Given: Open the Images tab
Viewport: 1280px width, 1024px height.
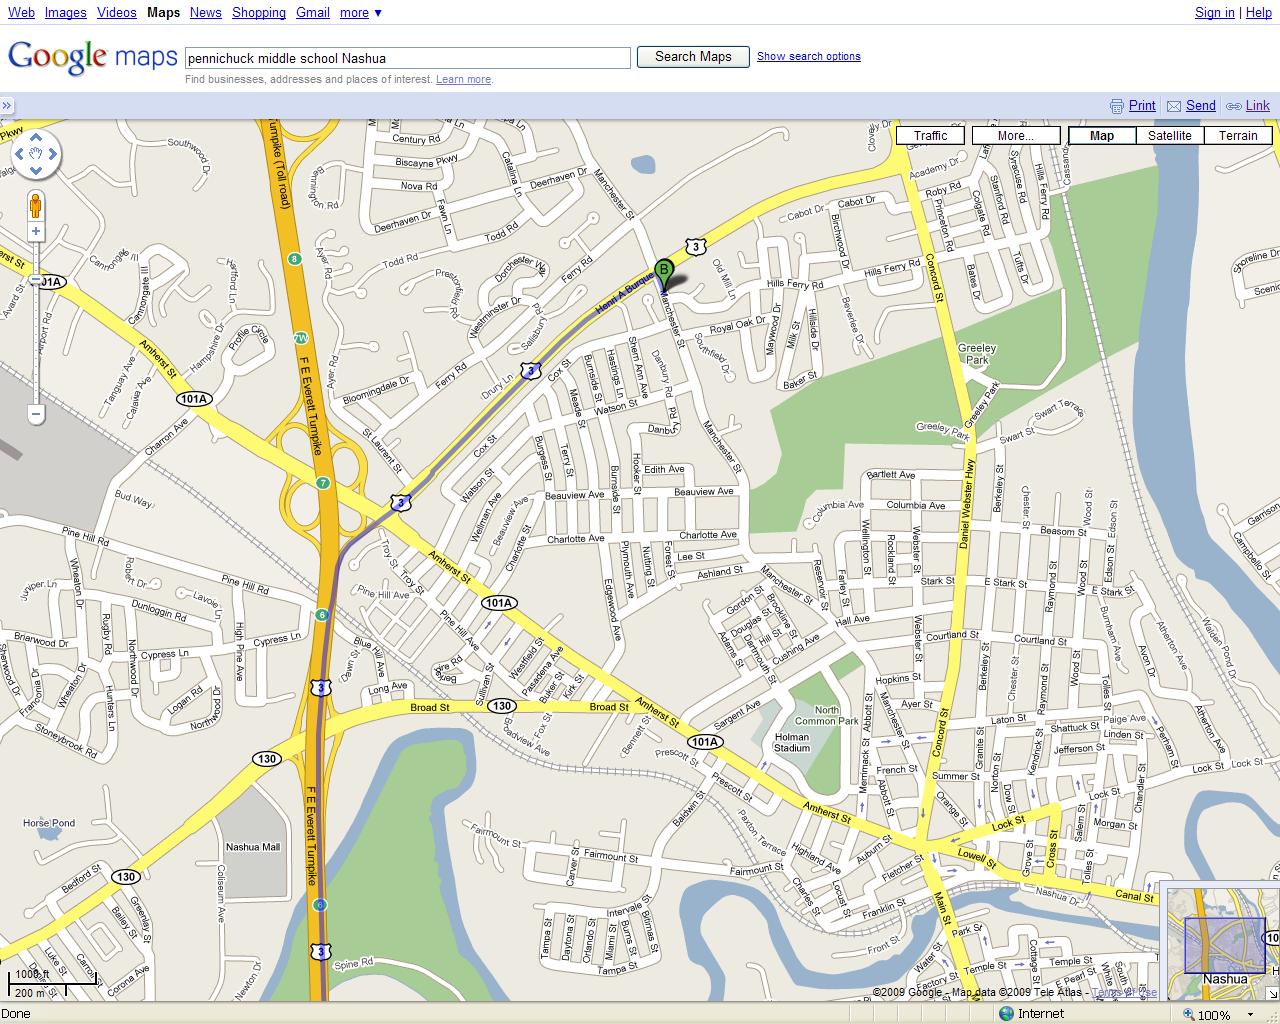Looking at the screenshot, I should pos(65,12).
